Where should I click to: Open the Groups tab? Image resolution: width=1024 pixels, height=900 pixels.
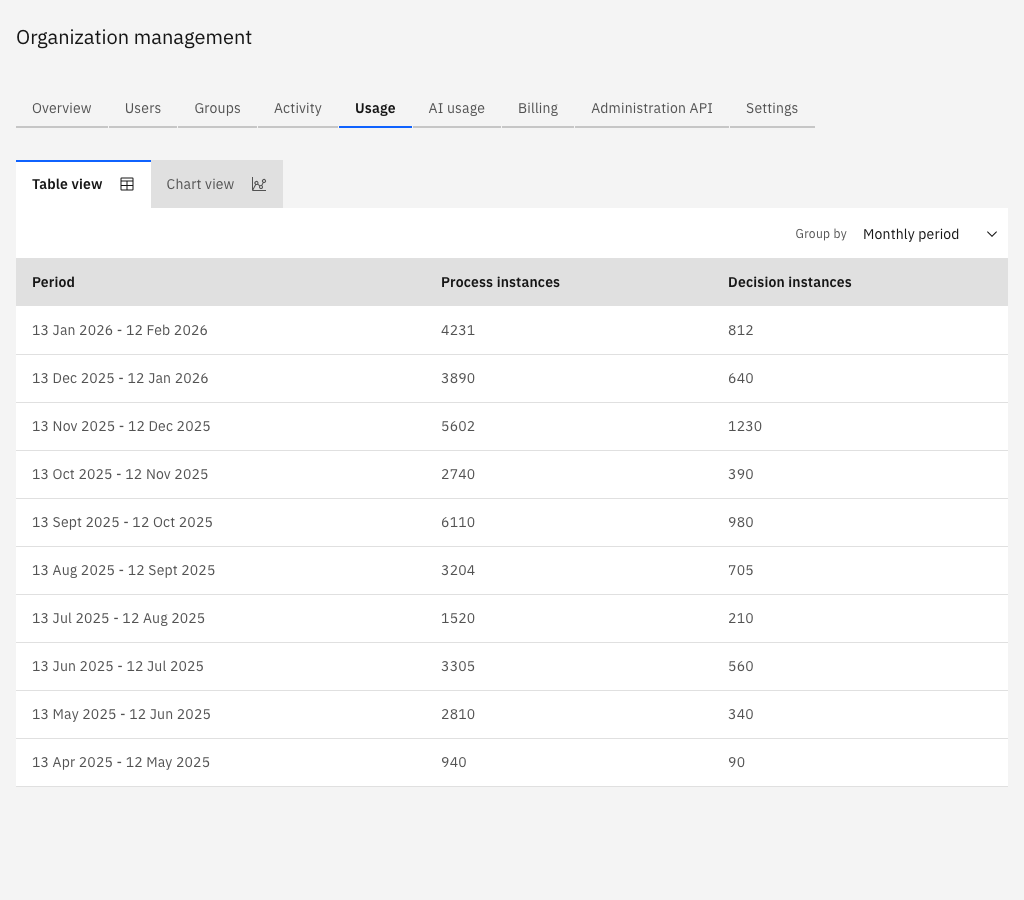click(217, 108)
